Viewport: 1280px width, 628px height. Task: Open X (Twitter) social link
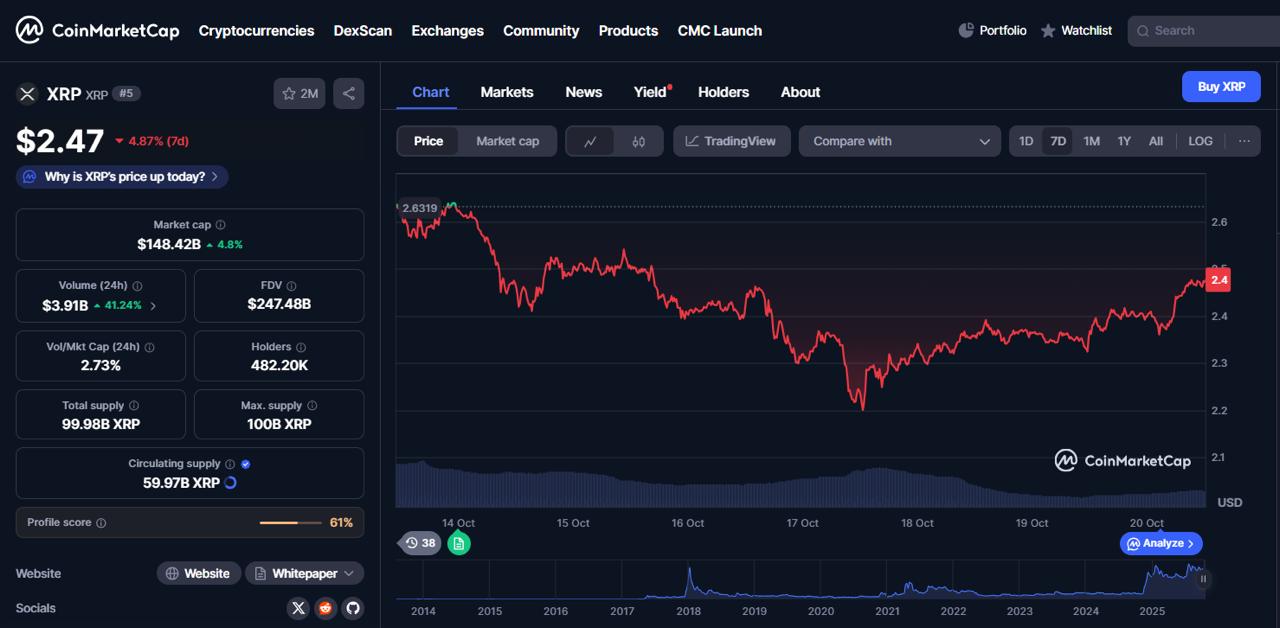298,608
